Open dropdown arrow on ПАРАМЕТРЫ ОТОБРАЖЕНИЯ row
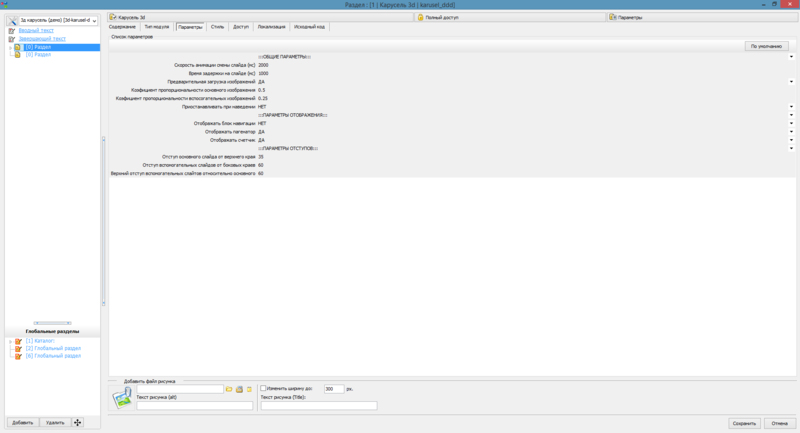800x433 pixels. (x=791, y=115)
